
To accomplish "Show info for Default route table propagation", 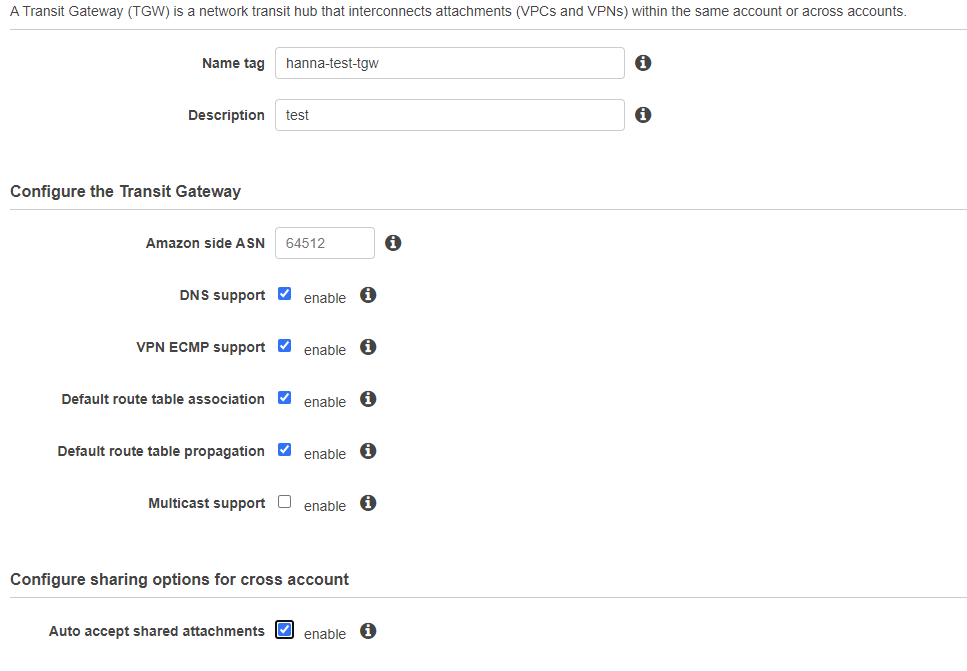I will [x=368, y=451].
